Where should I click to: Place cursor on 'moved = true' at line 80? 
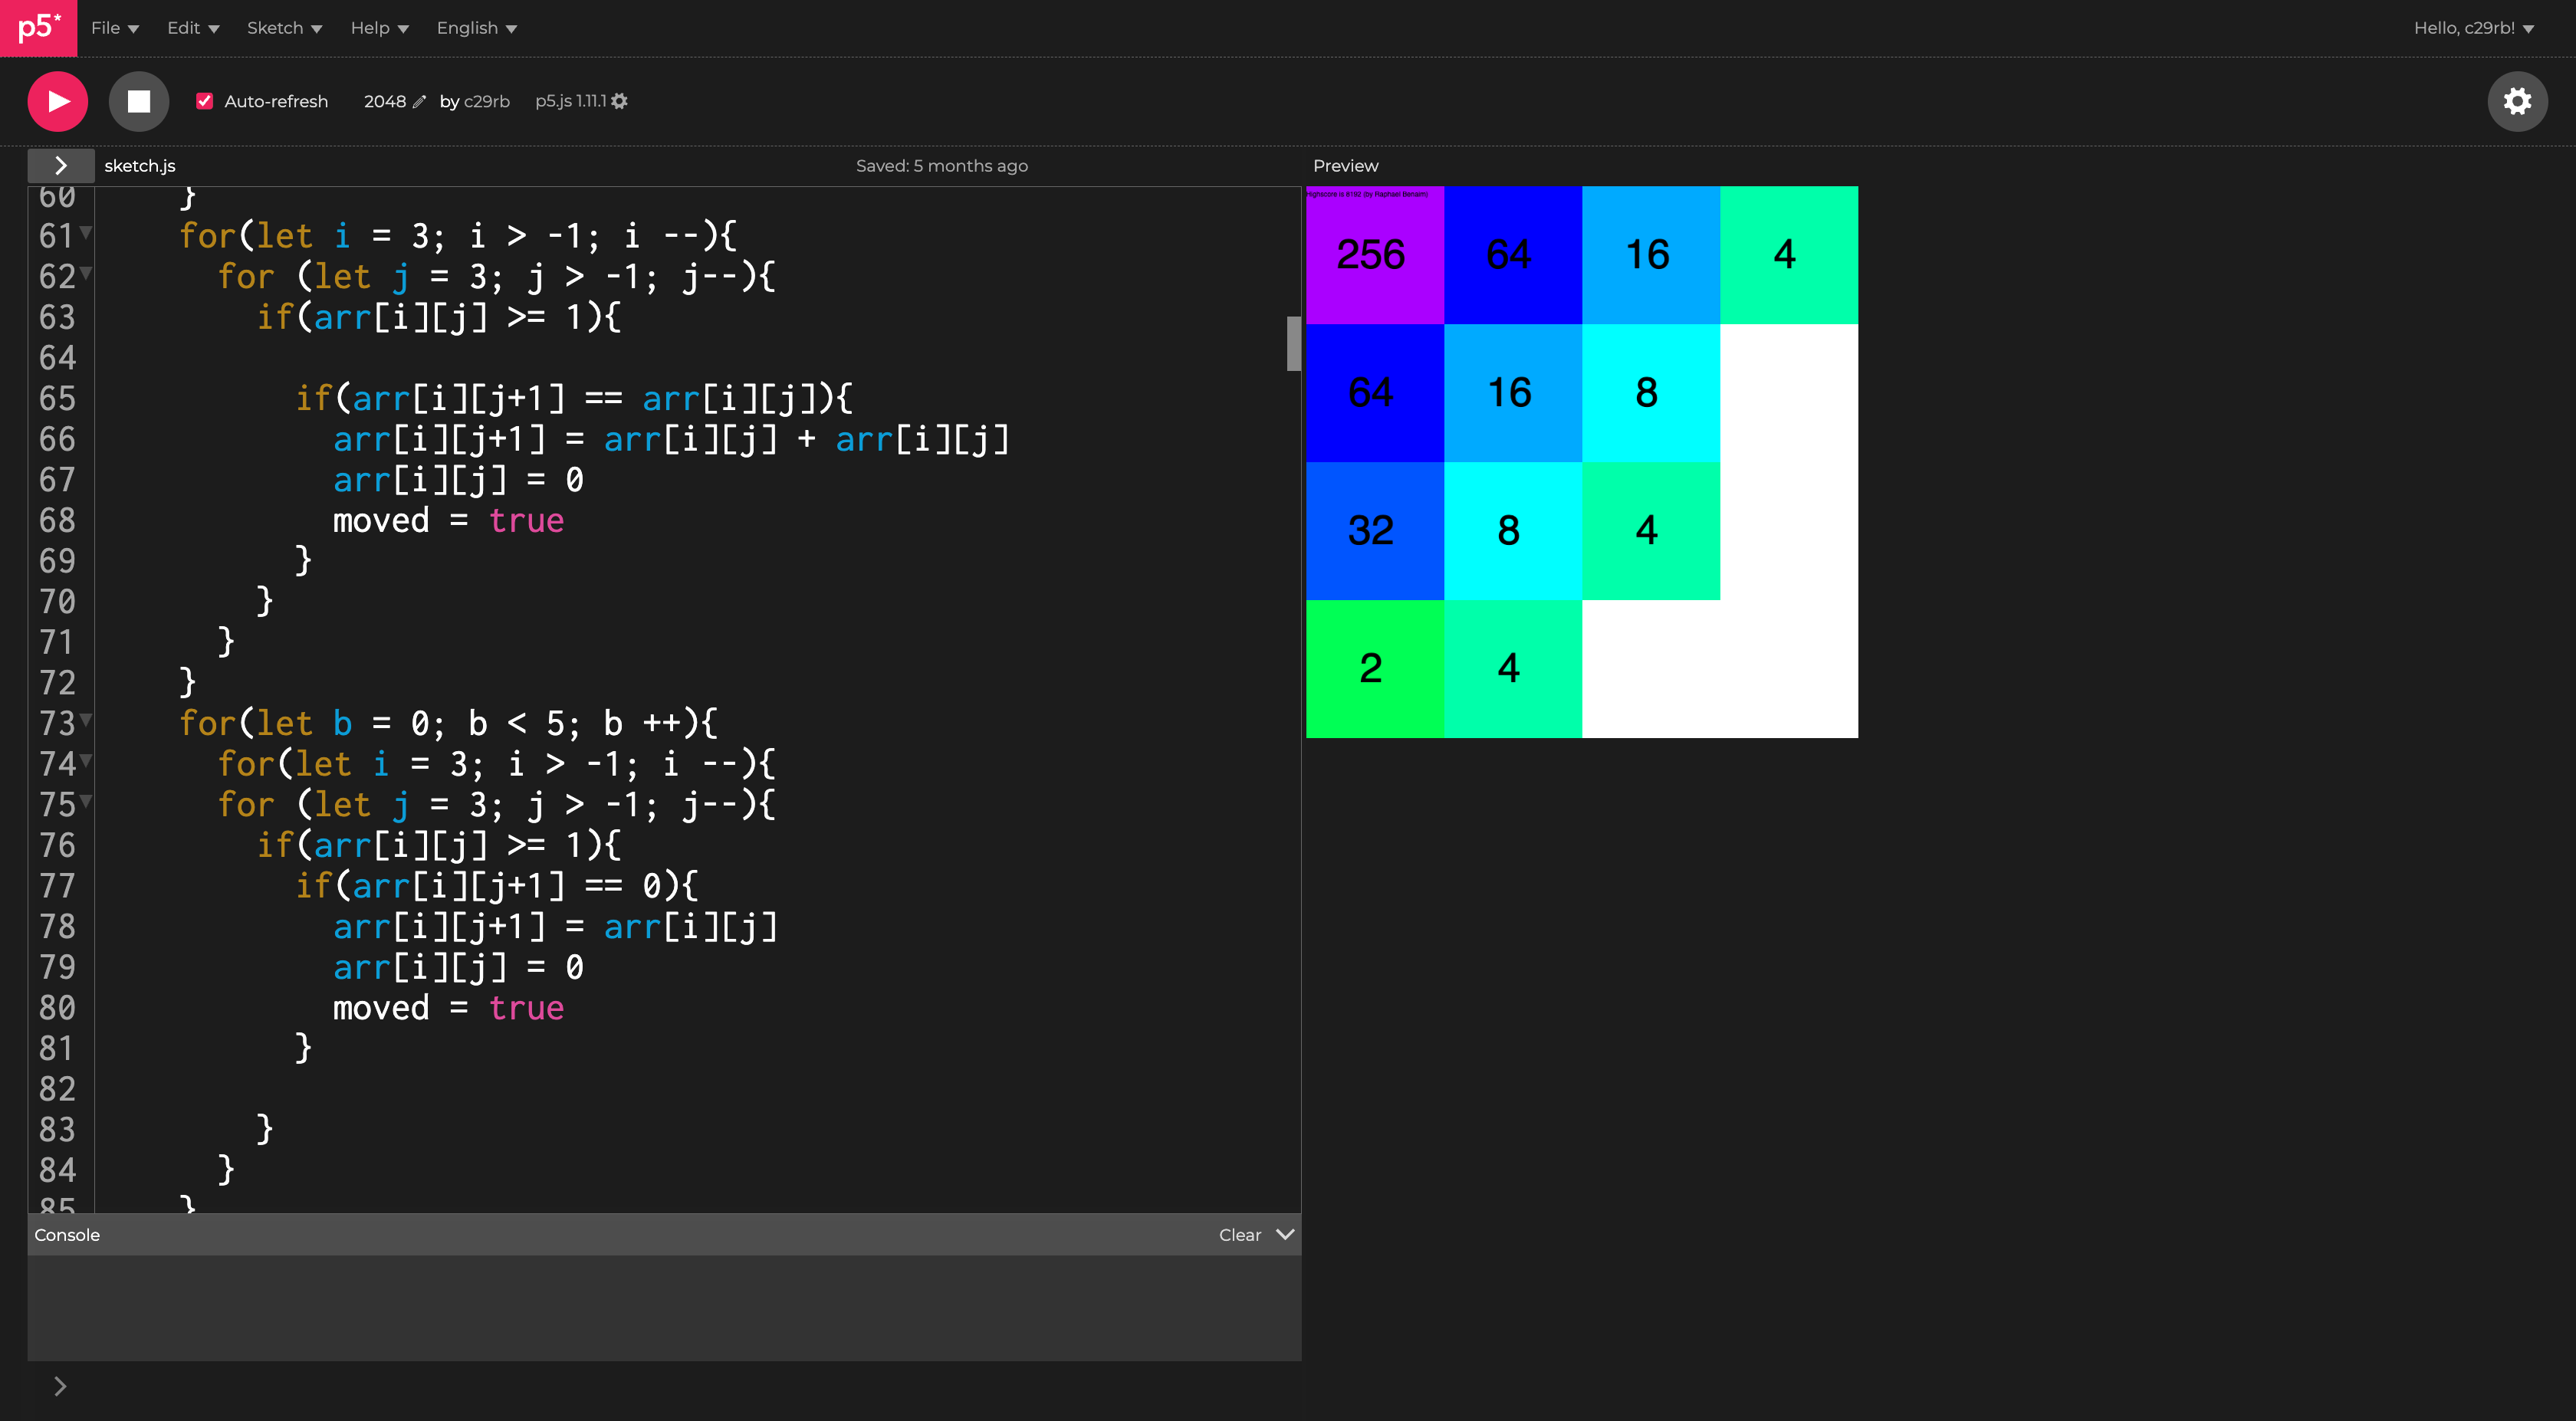click(x=448, y=1008)
